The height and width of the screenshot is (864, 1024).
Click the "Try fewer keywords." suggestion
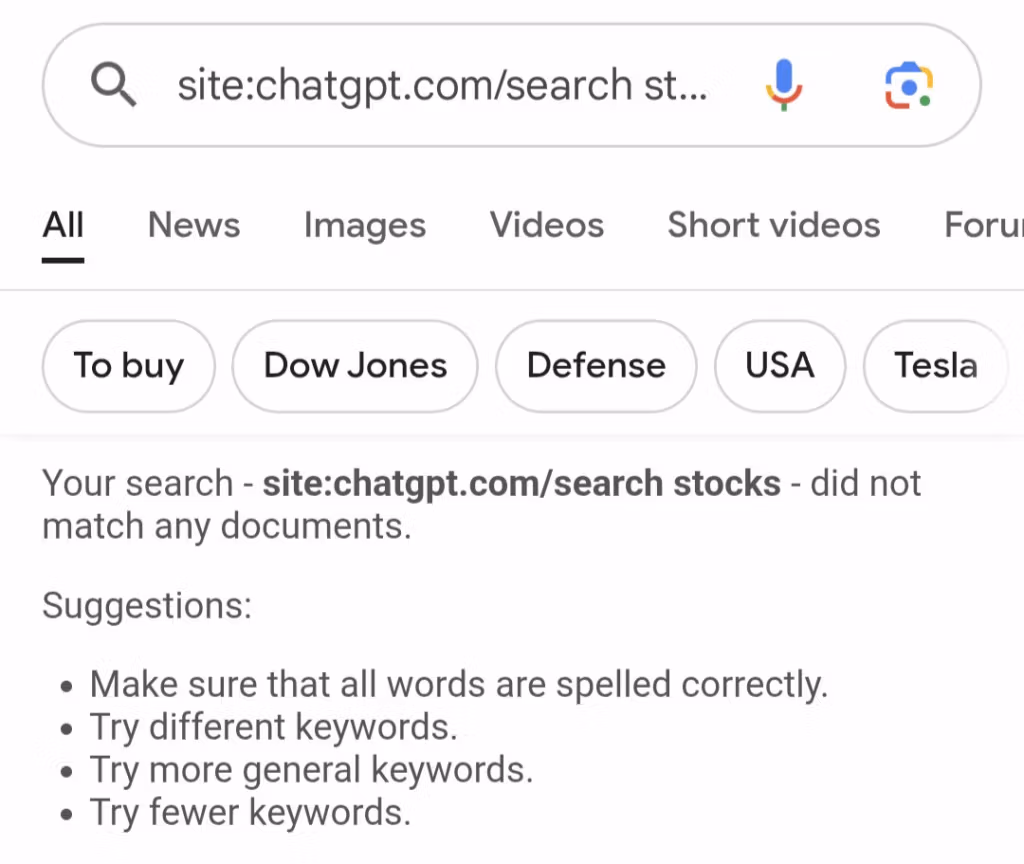pyautogui.click(x=250, y=812)
